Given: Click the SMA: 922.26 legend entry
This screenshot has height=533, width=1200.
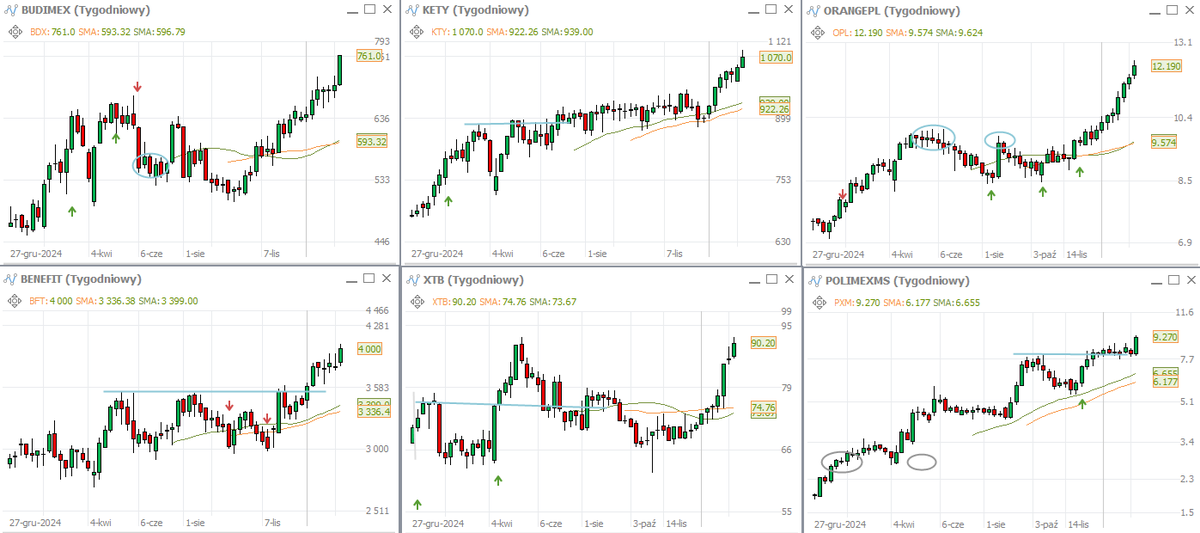Looking at the screenshot, I should click(x=514, y=31).
